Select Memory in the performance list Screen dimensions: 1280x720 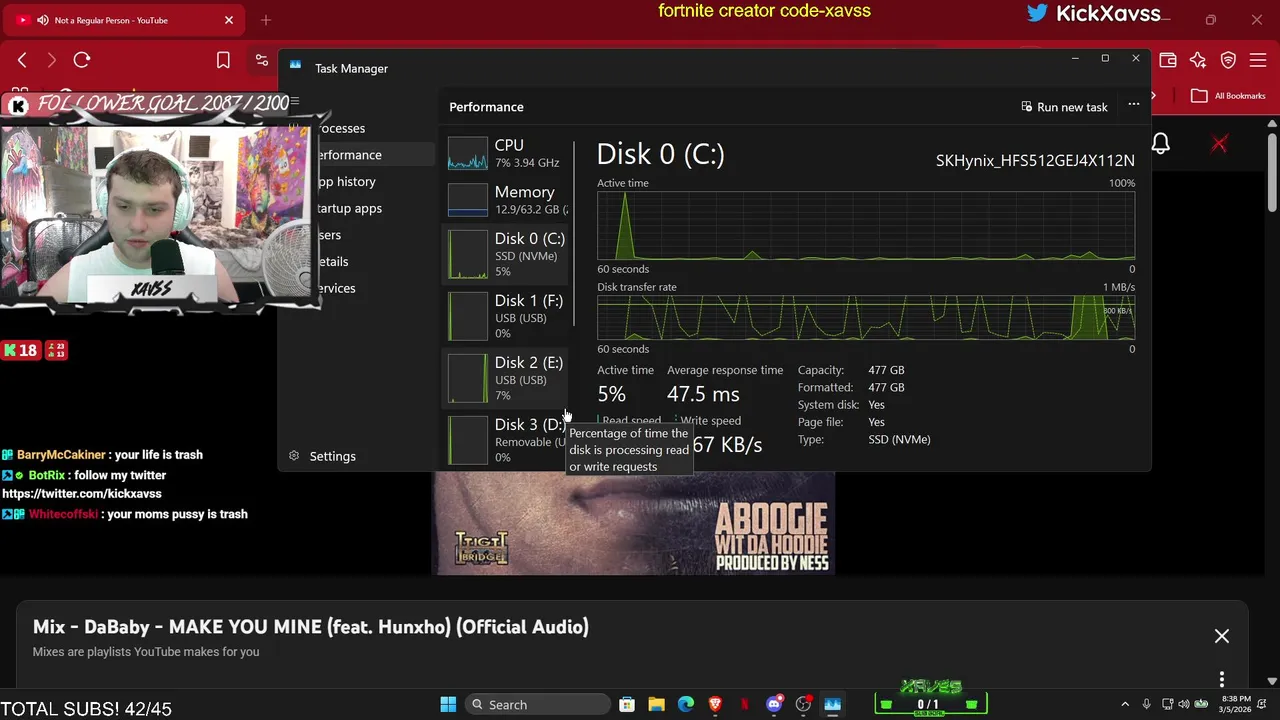coord(507,200)
